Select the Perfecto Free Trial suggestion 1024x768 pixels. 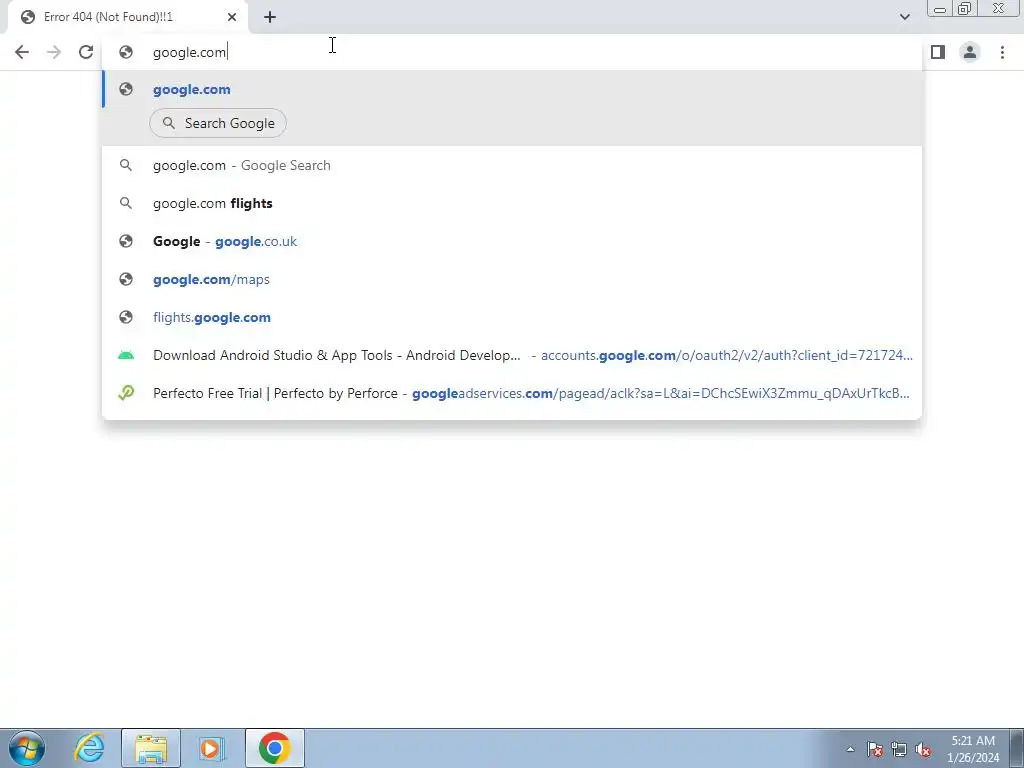[512, 393]
